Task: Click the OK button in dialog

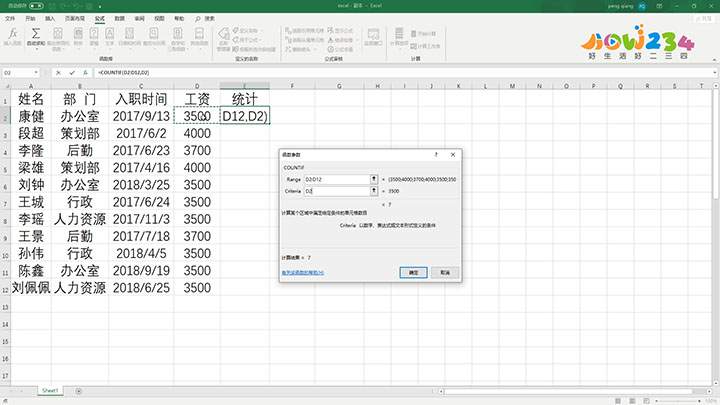Action: [x=413, y=272]
